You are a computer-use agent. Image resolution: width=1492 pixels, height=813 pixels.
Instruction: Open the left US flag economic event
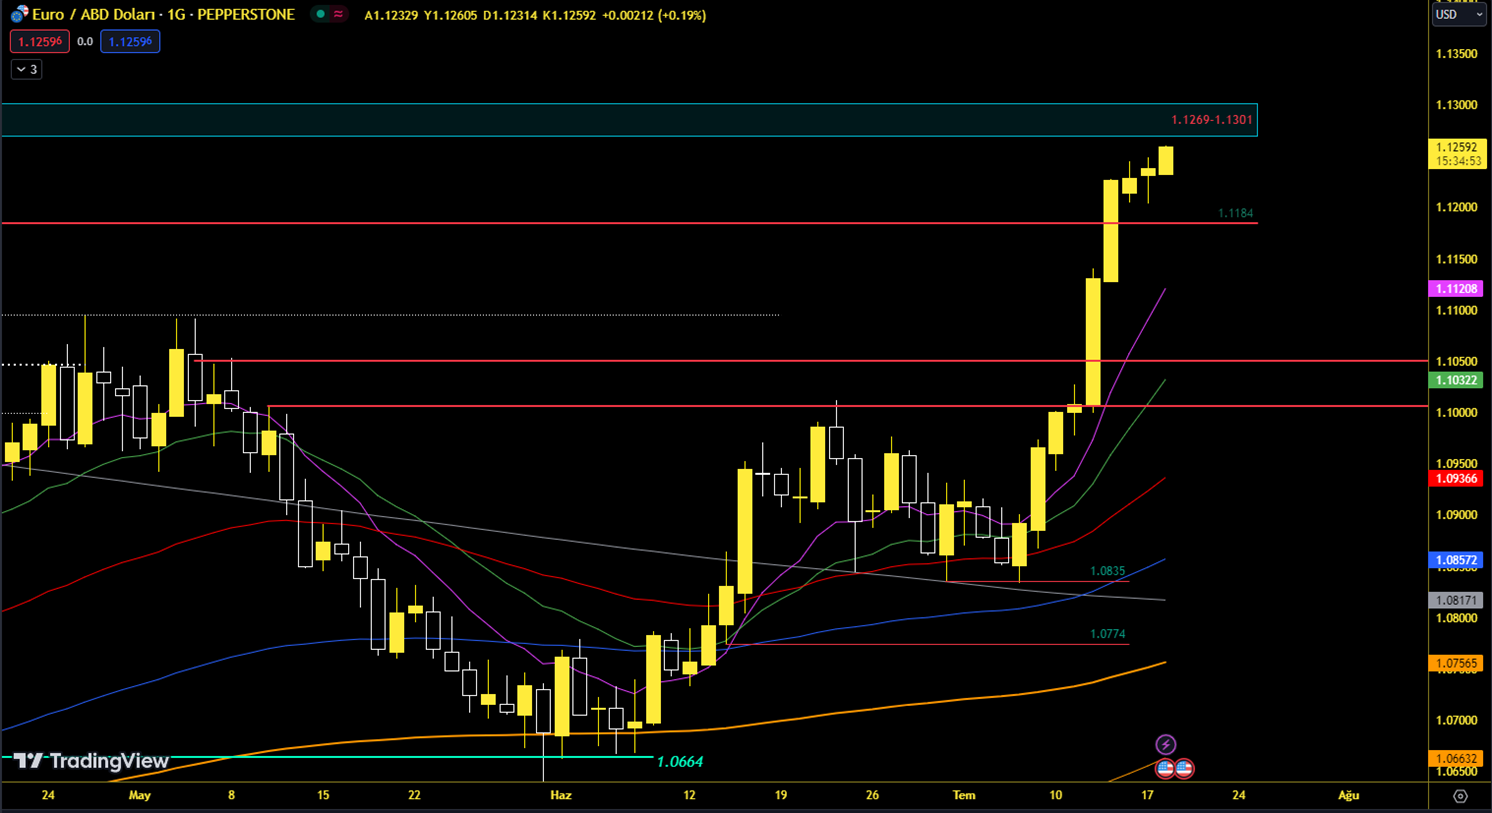click(x=1165, y=768)
